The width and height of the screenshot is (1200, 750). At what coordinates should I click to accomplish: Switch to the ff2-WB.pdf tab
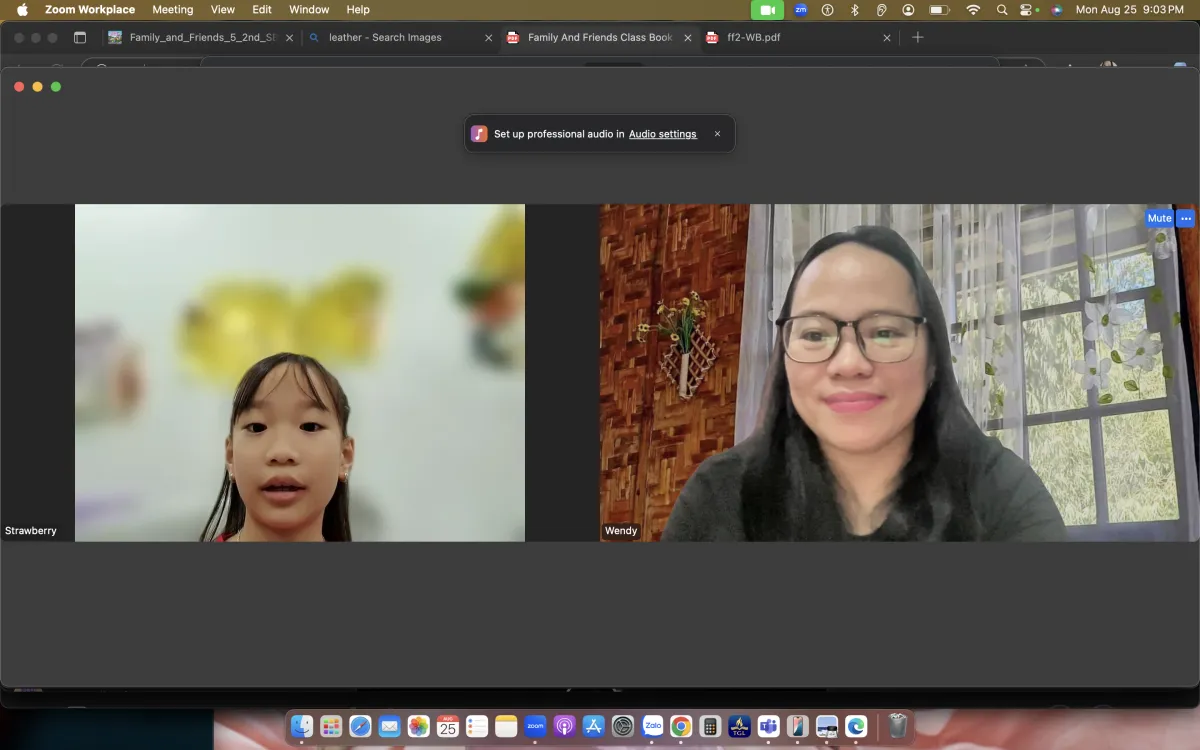pyautogui.click(x=754, y=38)
